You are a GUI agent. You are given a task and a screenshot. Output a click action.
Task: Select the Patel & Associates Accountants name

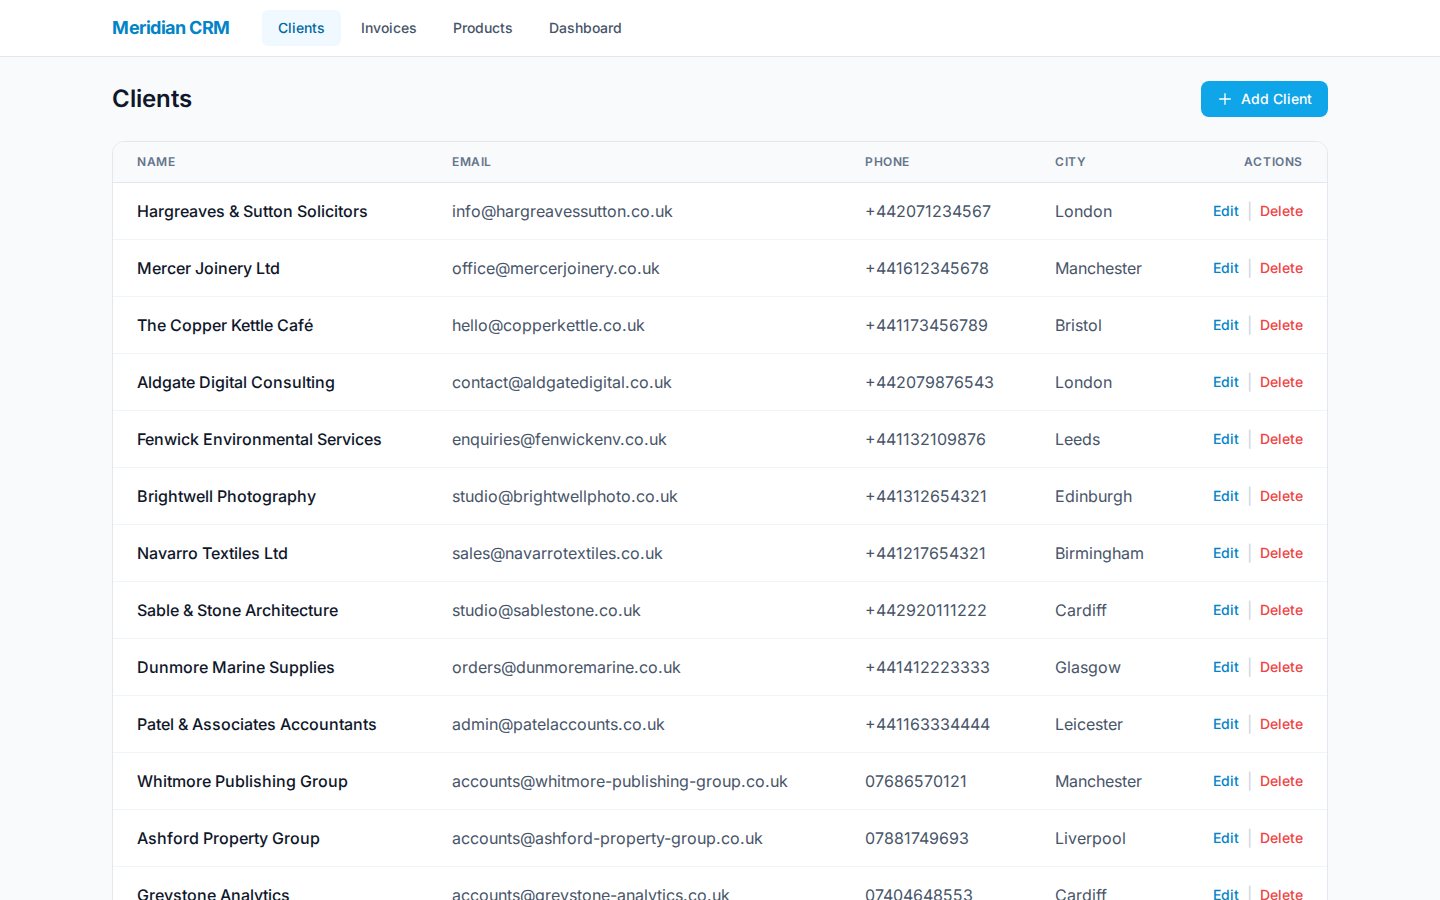[x=256, y=724]
